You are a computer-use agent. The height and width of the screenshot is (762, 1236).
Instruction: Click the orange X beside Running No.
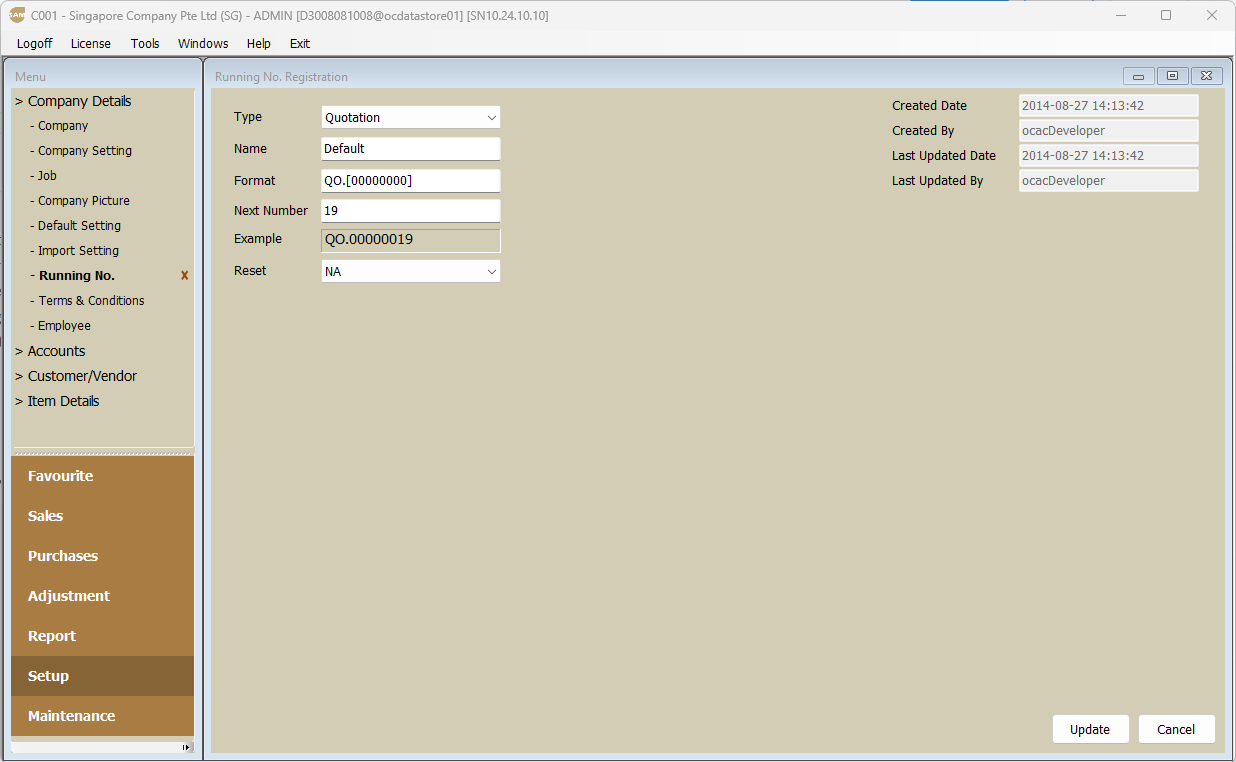click(x=184, y=276)
